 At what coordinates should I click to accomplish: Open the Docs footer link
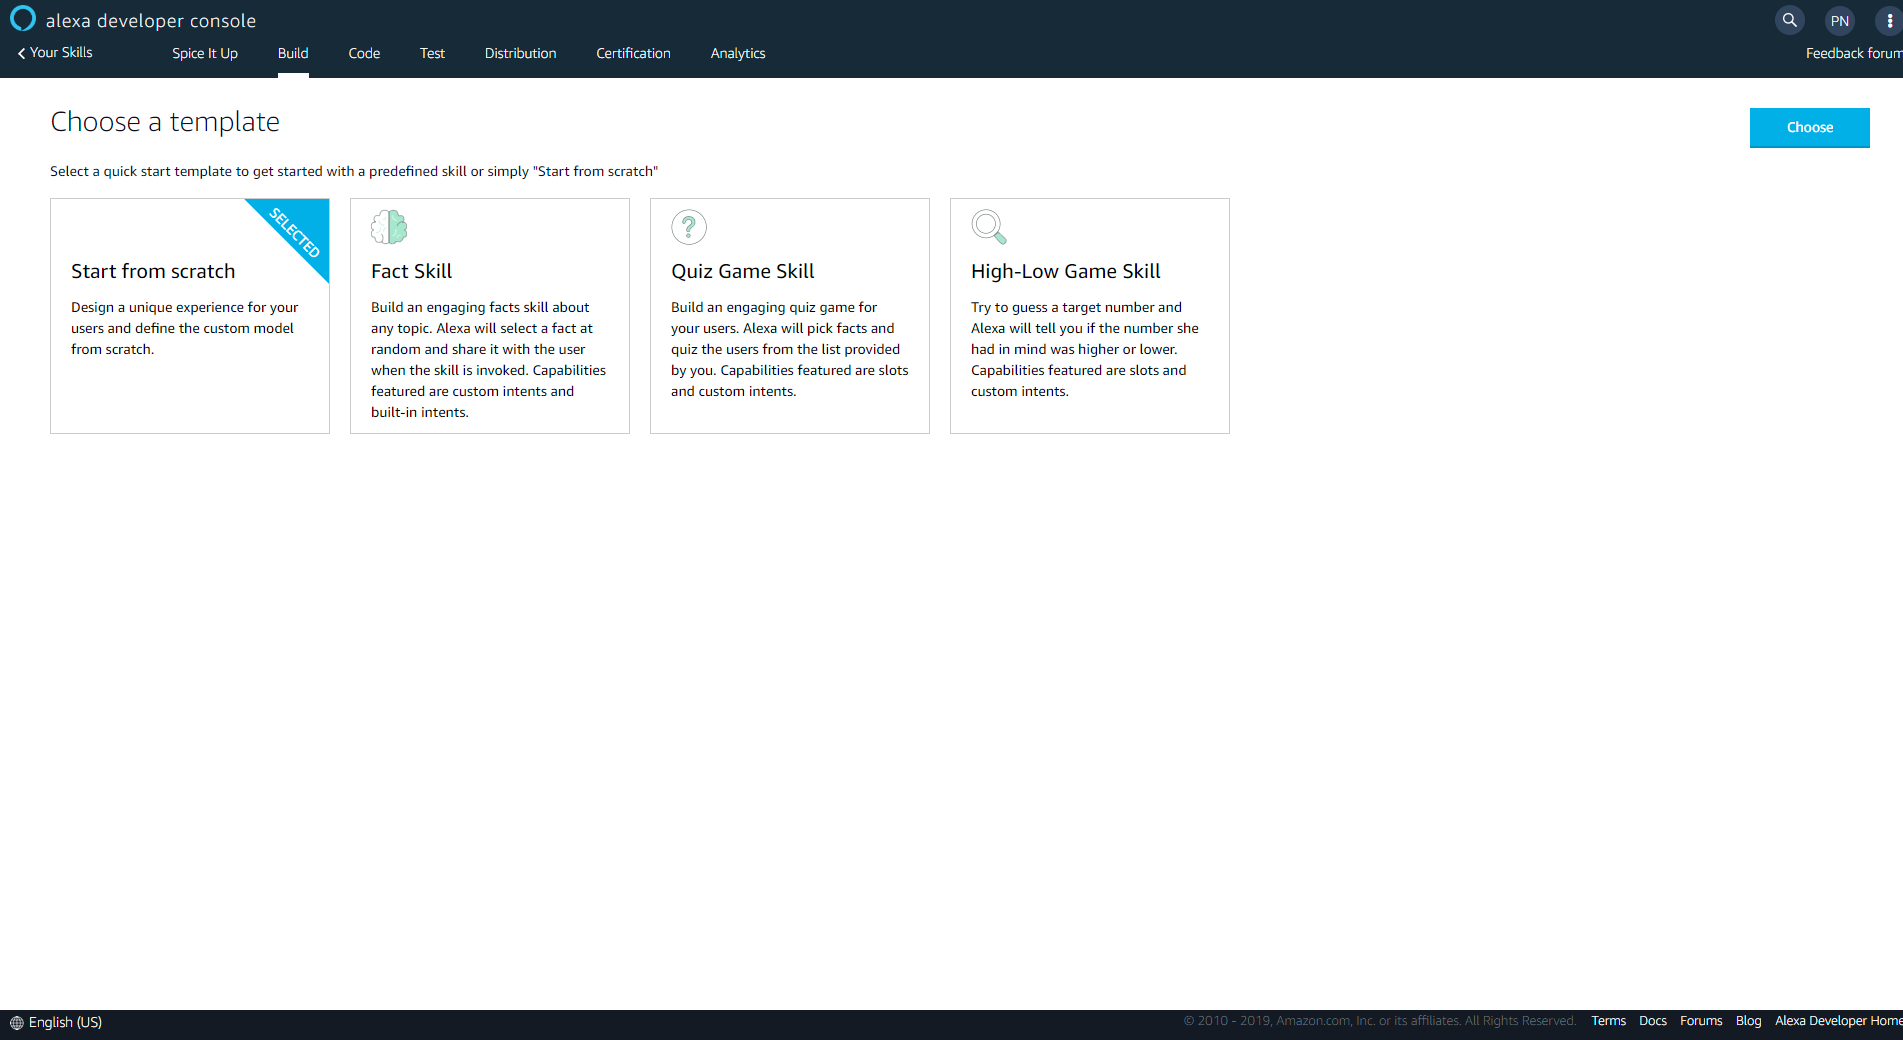(1652, 1021)
